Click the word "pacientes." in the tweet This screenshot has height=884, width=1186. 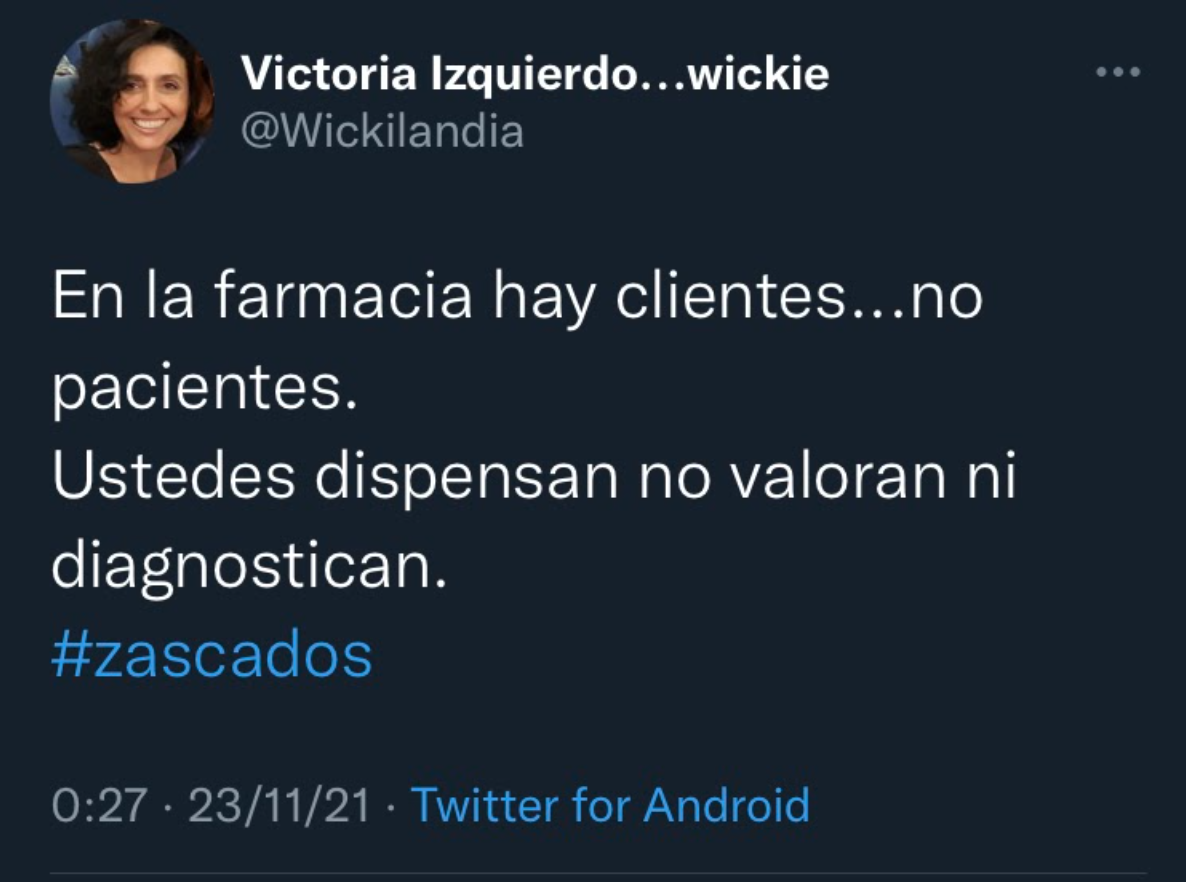(204, 389)
